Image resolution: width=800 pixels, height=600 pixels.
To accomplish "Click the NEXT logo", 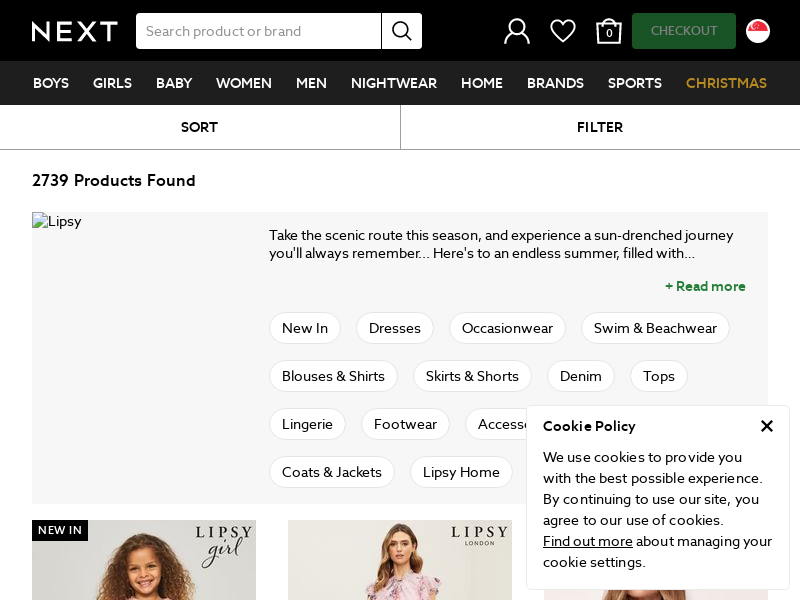I will [x=74, y=31].
